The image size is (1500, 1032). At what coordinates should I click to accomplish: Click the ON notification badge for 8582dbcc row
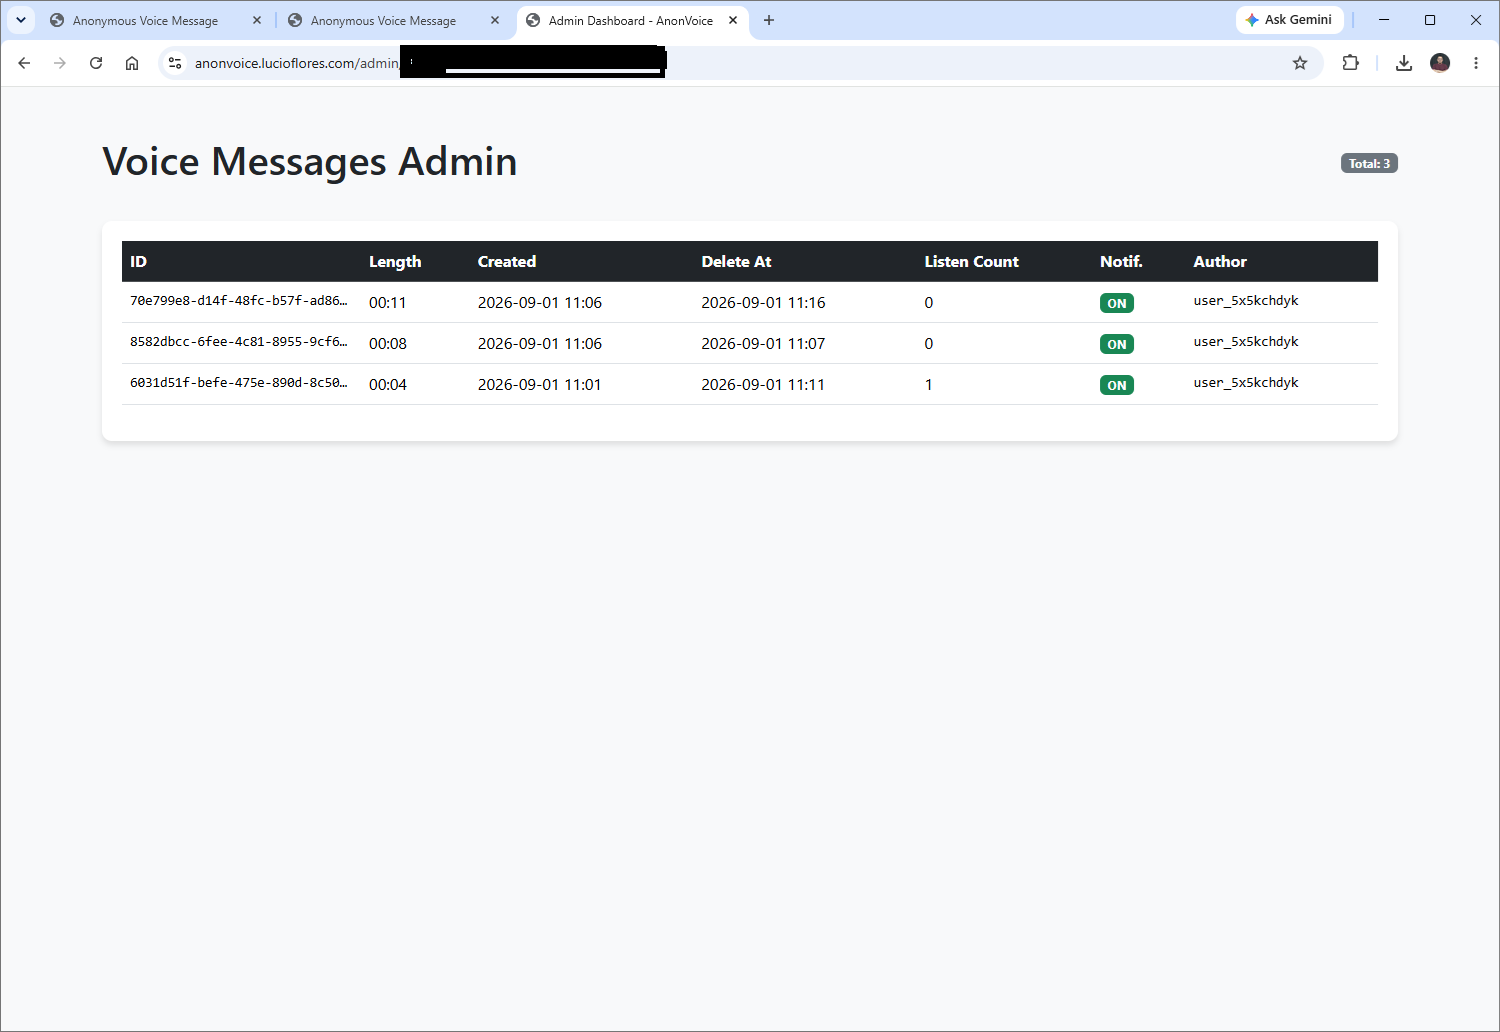click(x=1117, y=344)
